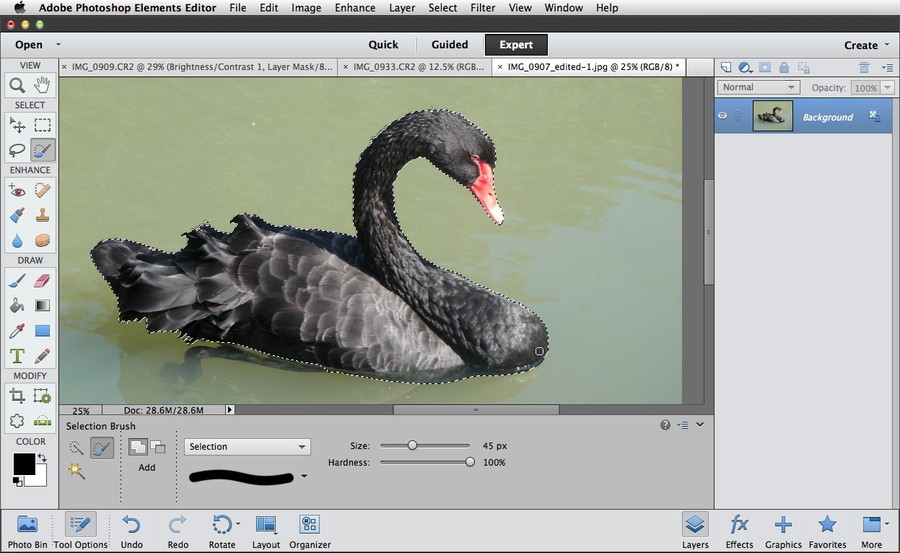The image size is (900, 553).
Task: Open the Opacity dropdown arrow
Action: coord(887,88)
